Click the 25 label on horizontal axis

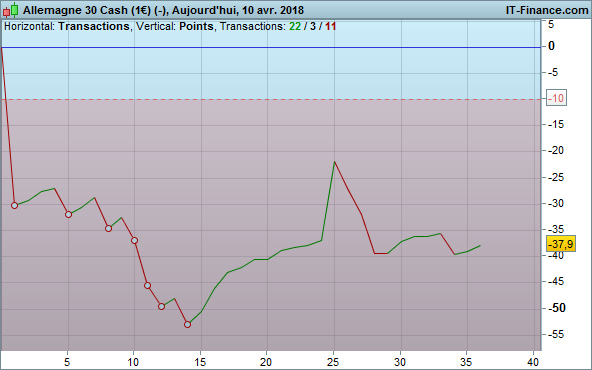tap(333, 362)
